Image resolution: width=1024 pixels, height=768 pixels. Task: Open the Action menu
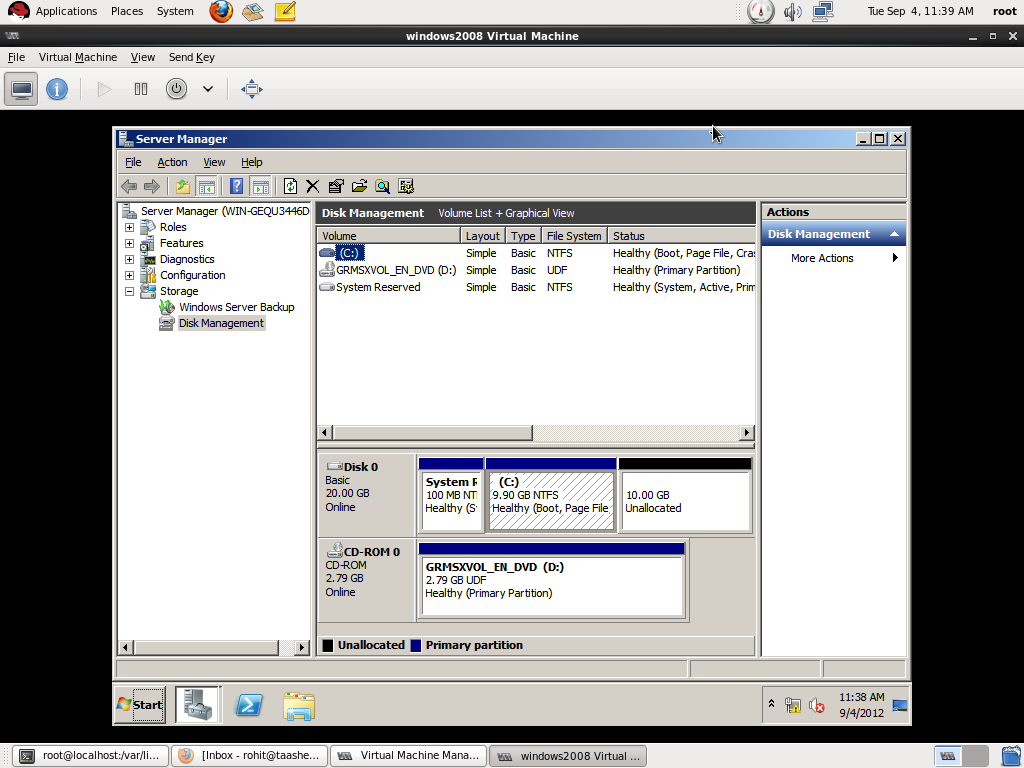pos(172,162)
